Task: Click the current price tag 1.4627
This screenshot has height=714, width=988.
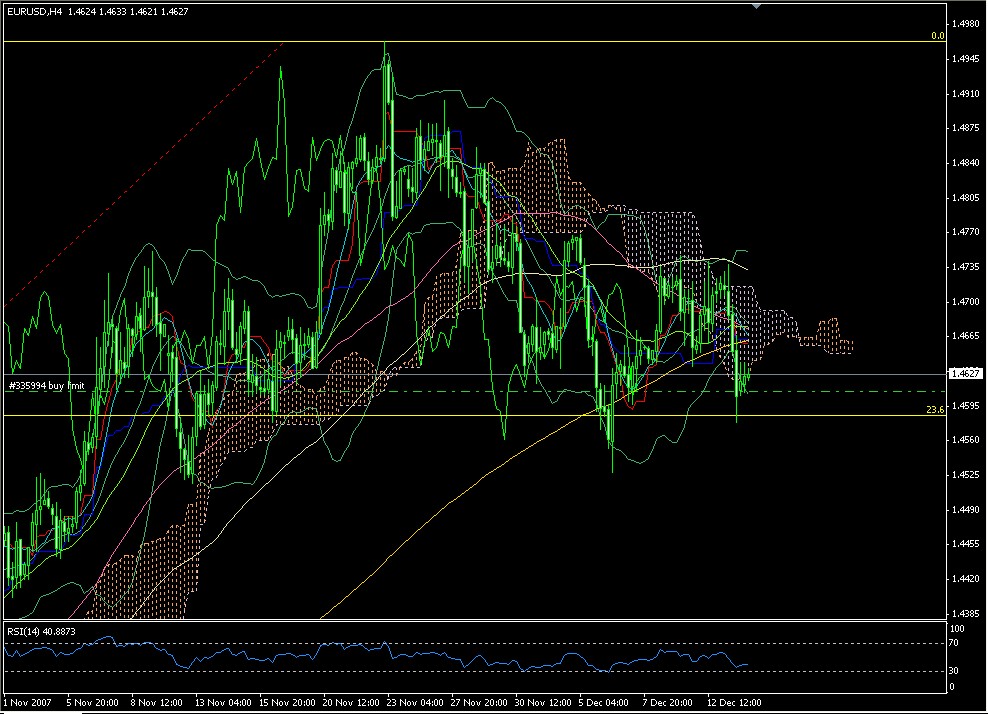Action: click(965, 374)
